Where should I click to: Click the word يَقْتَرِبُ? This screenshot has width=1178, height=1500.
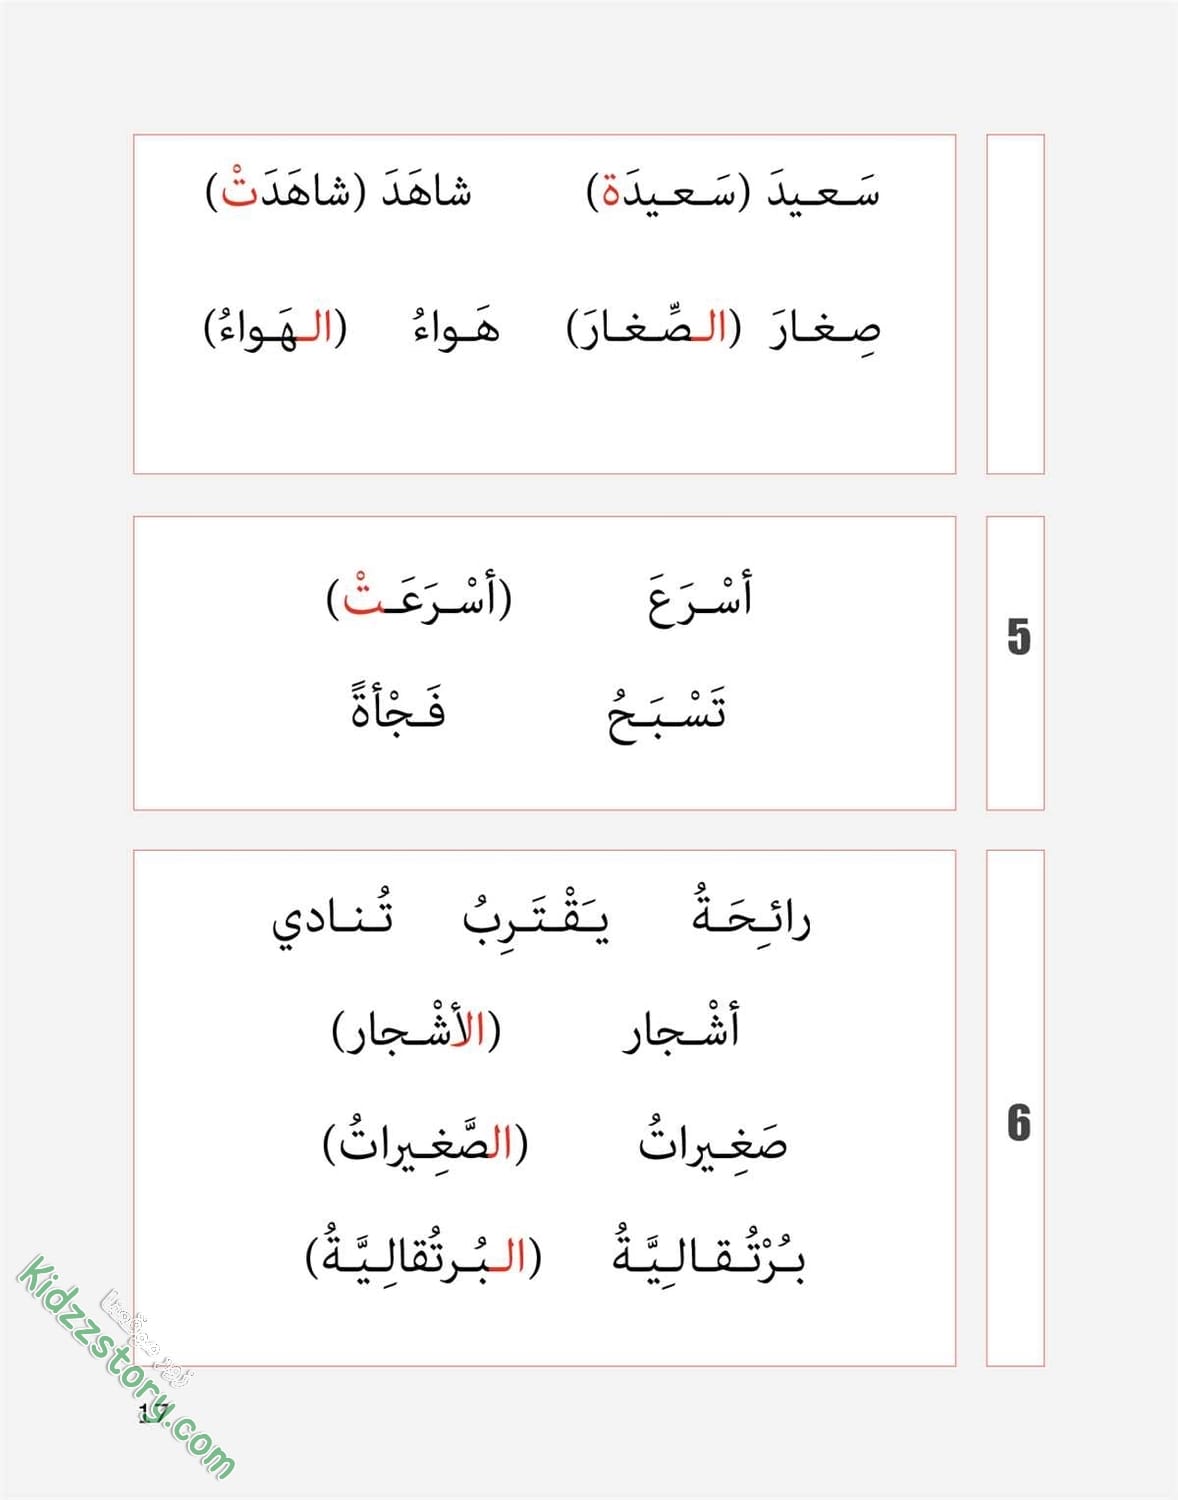pos(535,915)
